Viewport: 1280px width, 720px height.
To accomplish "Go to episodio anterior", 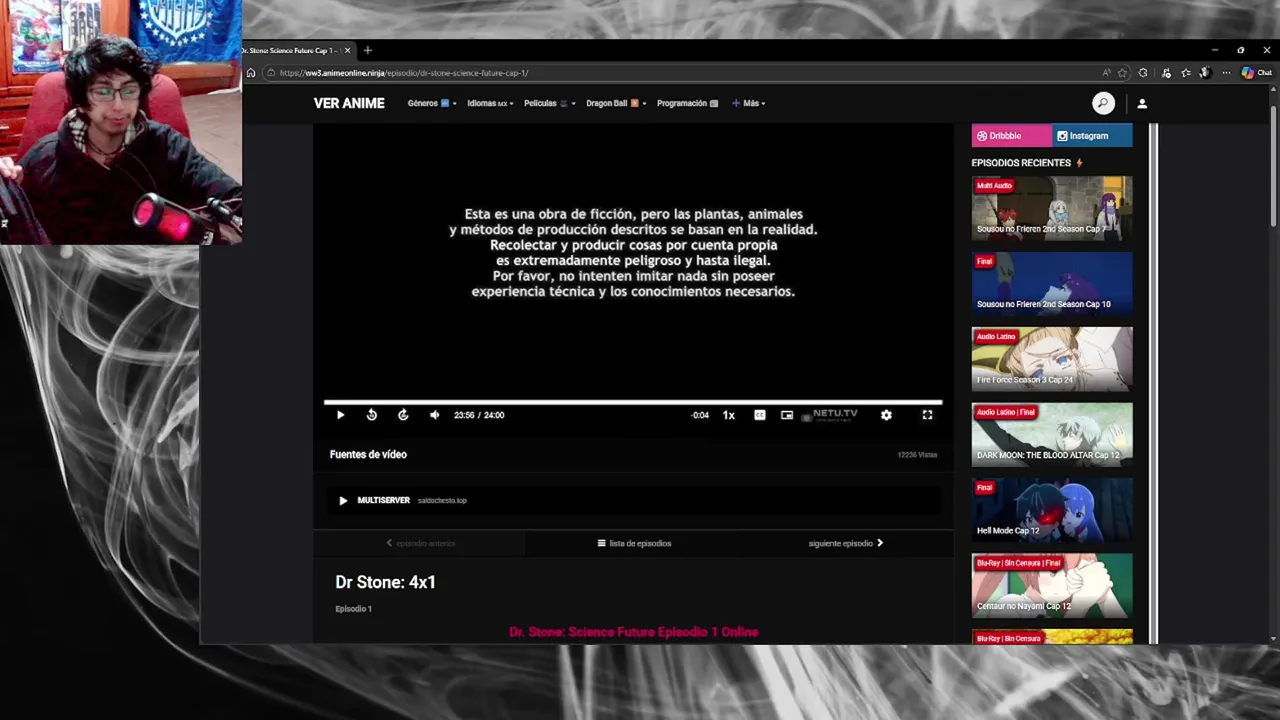I will point(421,543).
